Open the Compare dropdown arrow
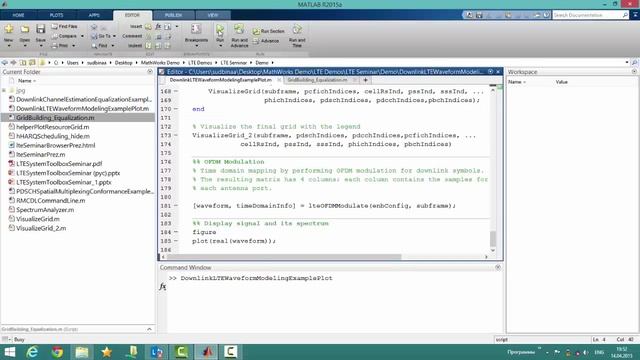Screen dimensions: 640x360 [82, 36]
